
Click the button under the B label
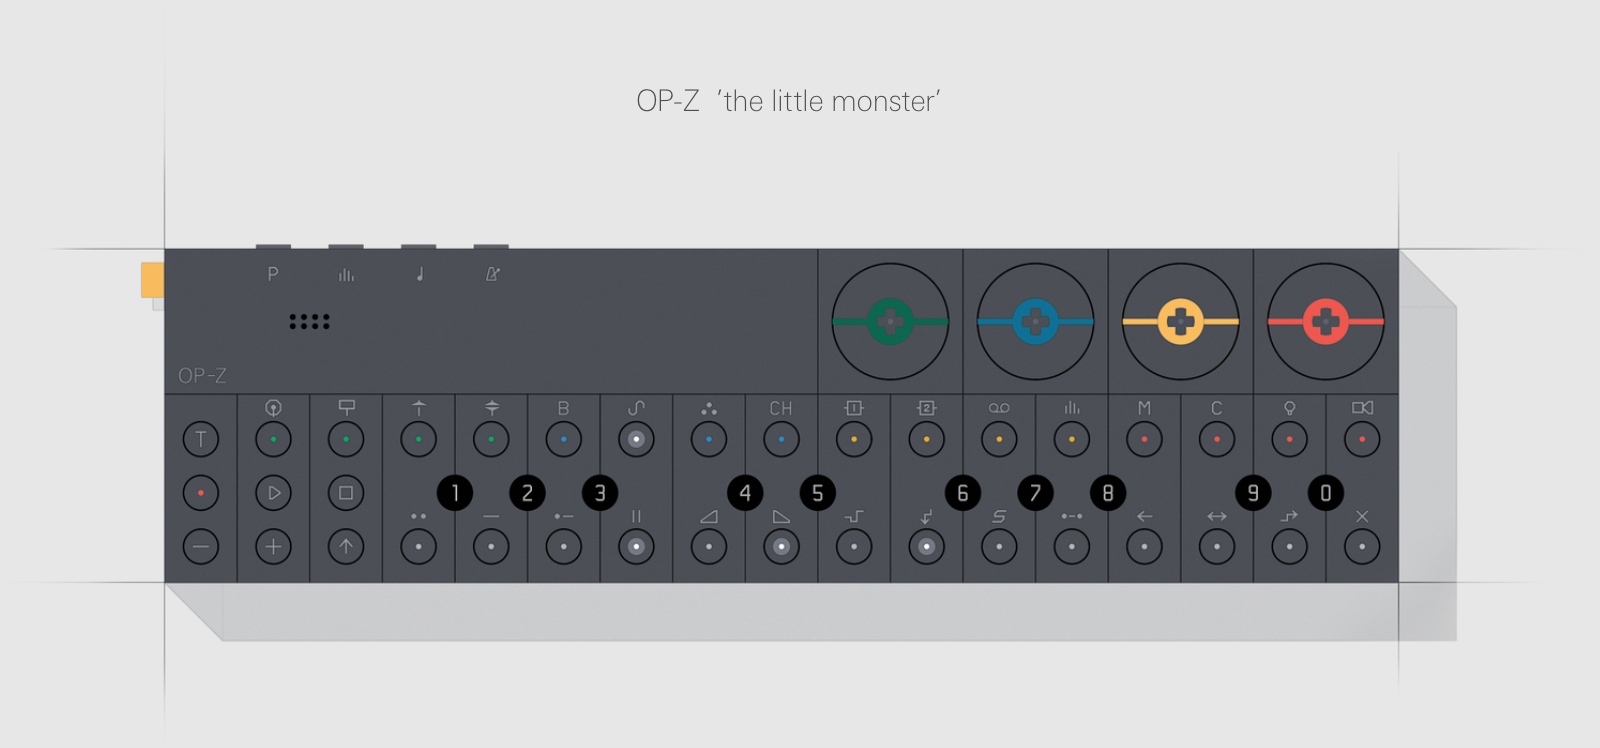564,439
